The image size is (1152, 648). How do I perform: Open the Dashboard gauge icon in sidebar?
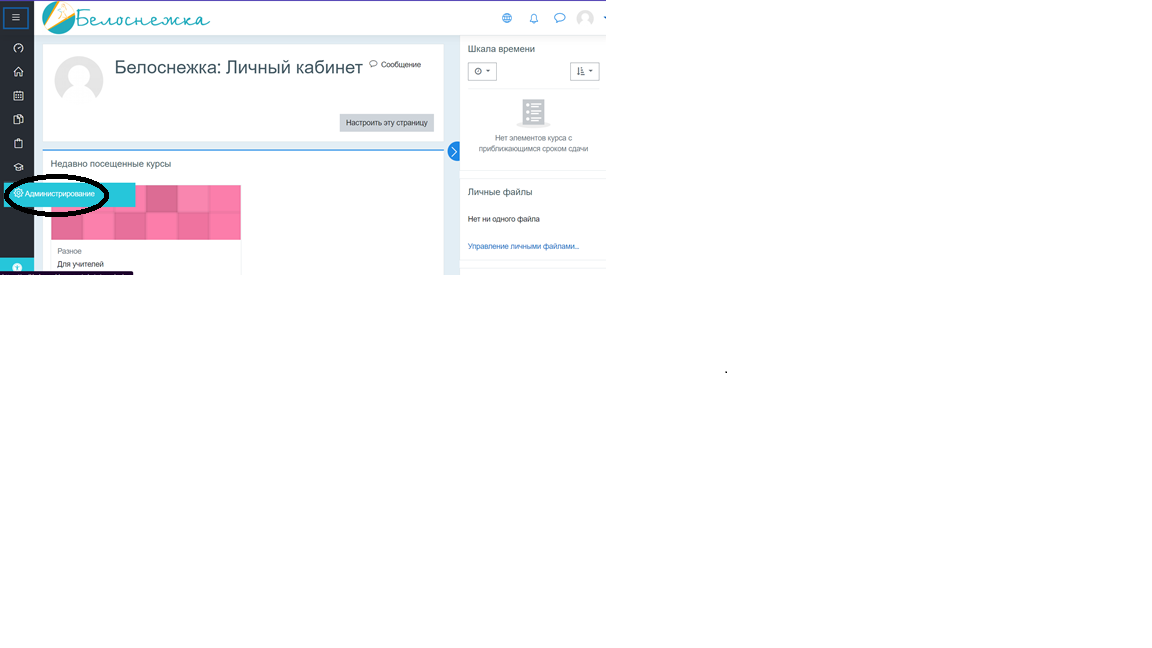click(18, 48)
